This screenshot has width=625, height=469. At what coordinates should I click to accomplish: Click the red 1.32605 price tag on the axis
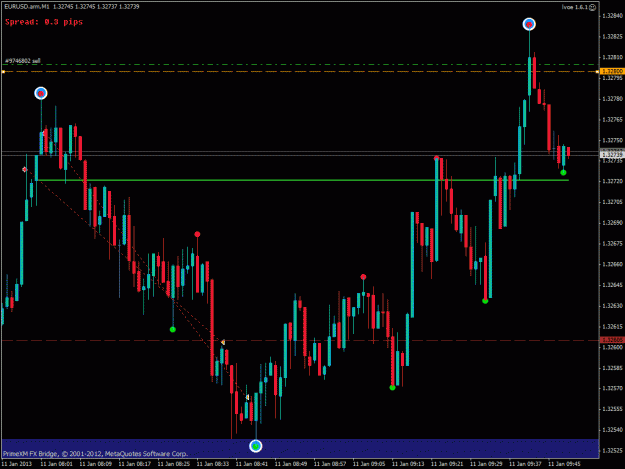point(612,340)
